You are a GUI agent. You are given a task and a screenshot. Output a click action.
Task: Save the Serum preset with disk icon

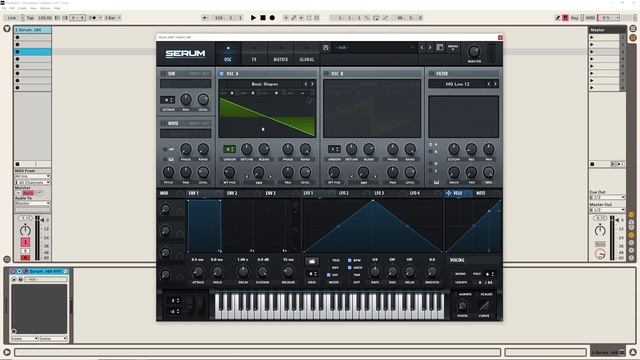click(326, 47)
